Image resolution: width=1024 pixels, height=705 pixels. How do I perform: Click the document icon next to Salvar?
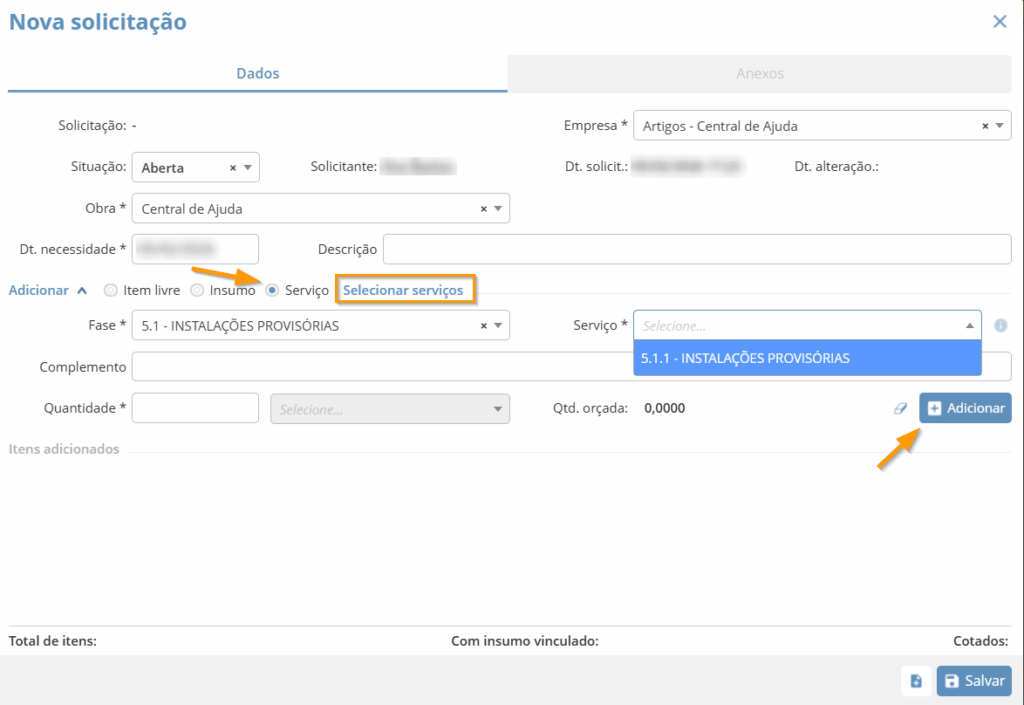[916, 681]
